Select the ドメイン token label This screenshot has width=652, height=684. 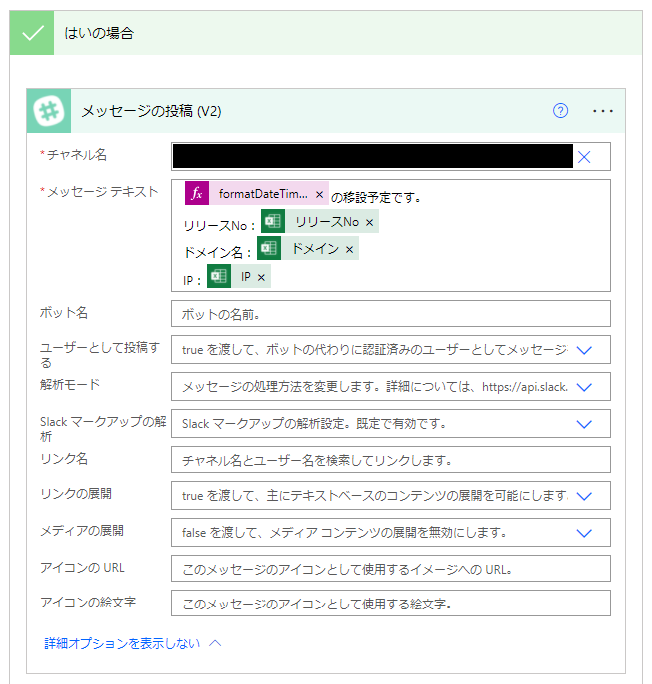pos(315,249)
